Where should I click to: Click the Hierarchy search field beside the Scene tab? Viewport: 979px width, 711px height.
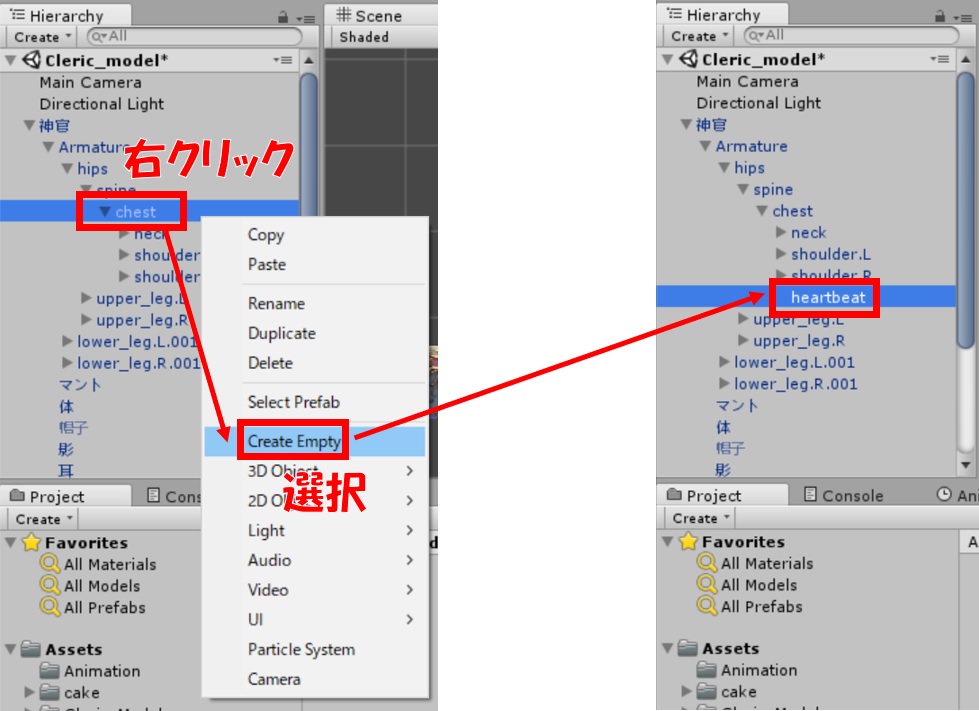pos(190,37)
